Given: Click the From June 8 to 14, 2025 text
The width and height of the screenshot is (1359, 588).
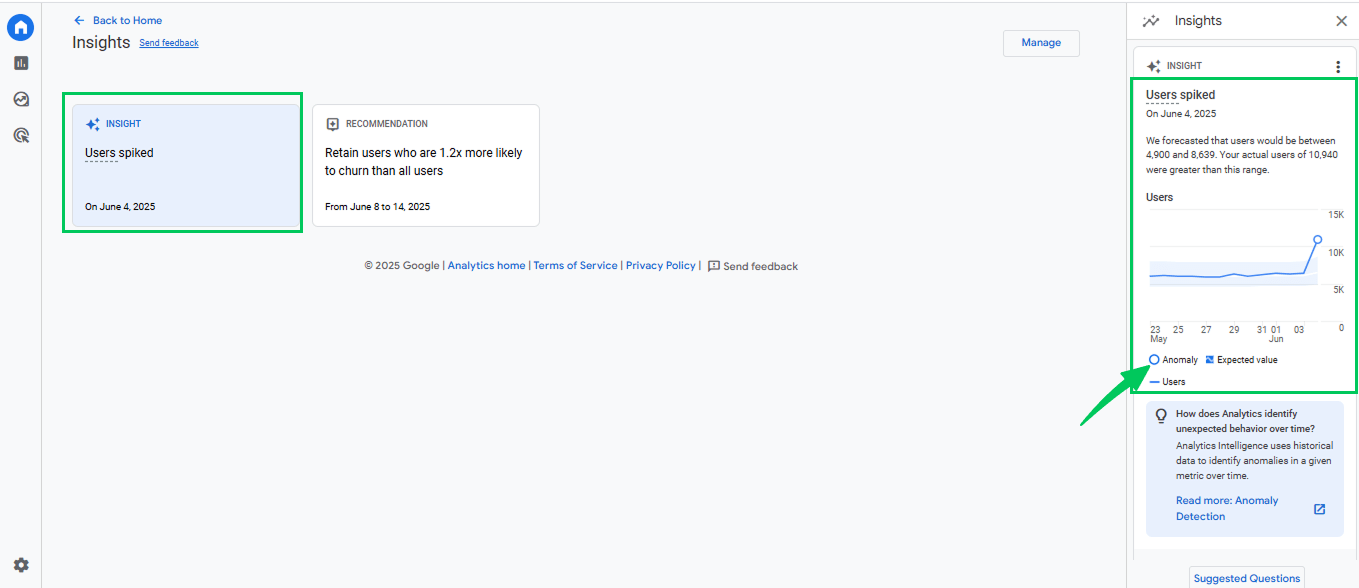Looking at the screenshot, I should click(377, 207).
